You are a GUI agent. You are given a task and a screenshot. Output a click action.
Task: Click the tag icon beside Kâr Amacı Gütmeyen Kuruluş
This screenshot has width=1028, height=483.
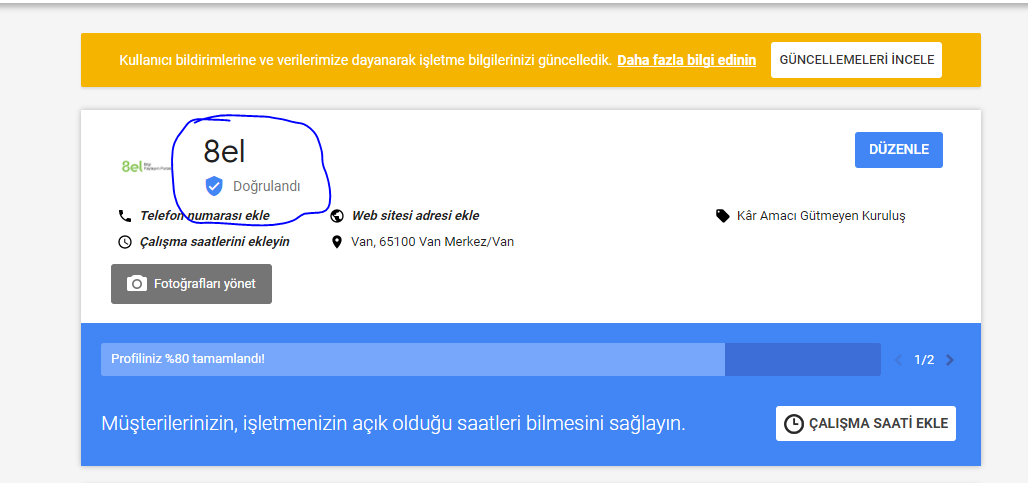pos(722,216)
